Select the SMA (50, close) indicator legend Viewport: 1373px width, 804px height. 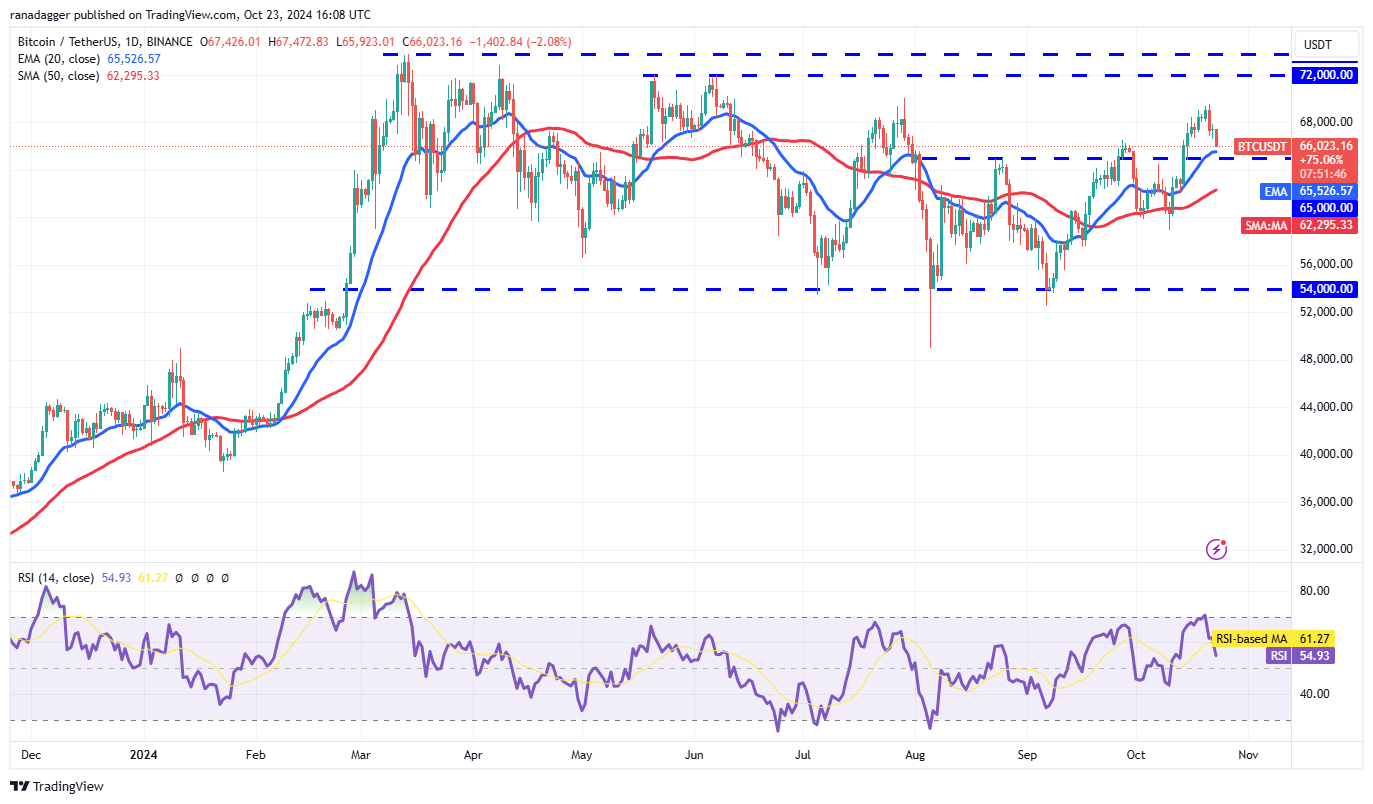pos(59,76)
